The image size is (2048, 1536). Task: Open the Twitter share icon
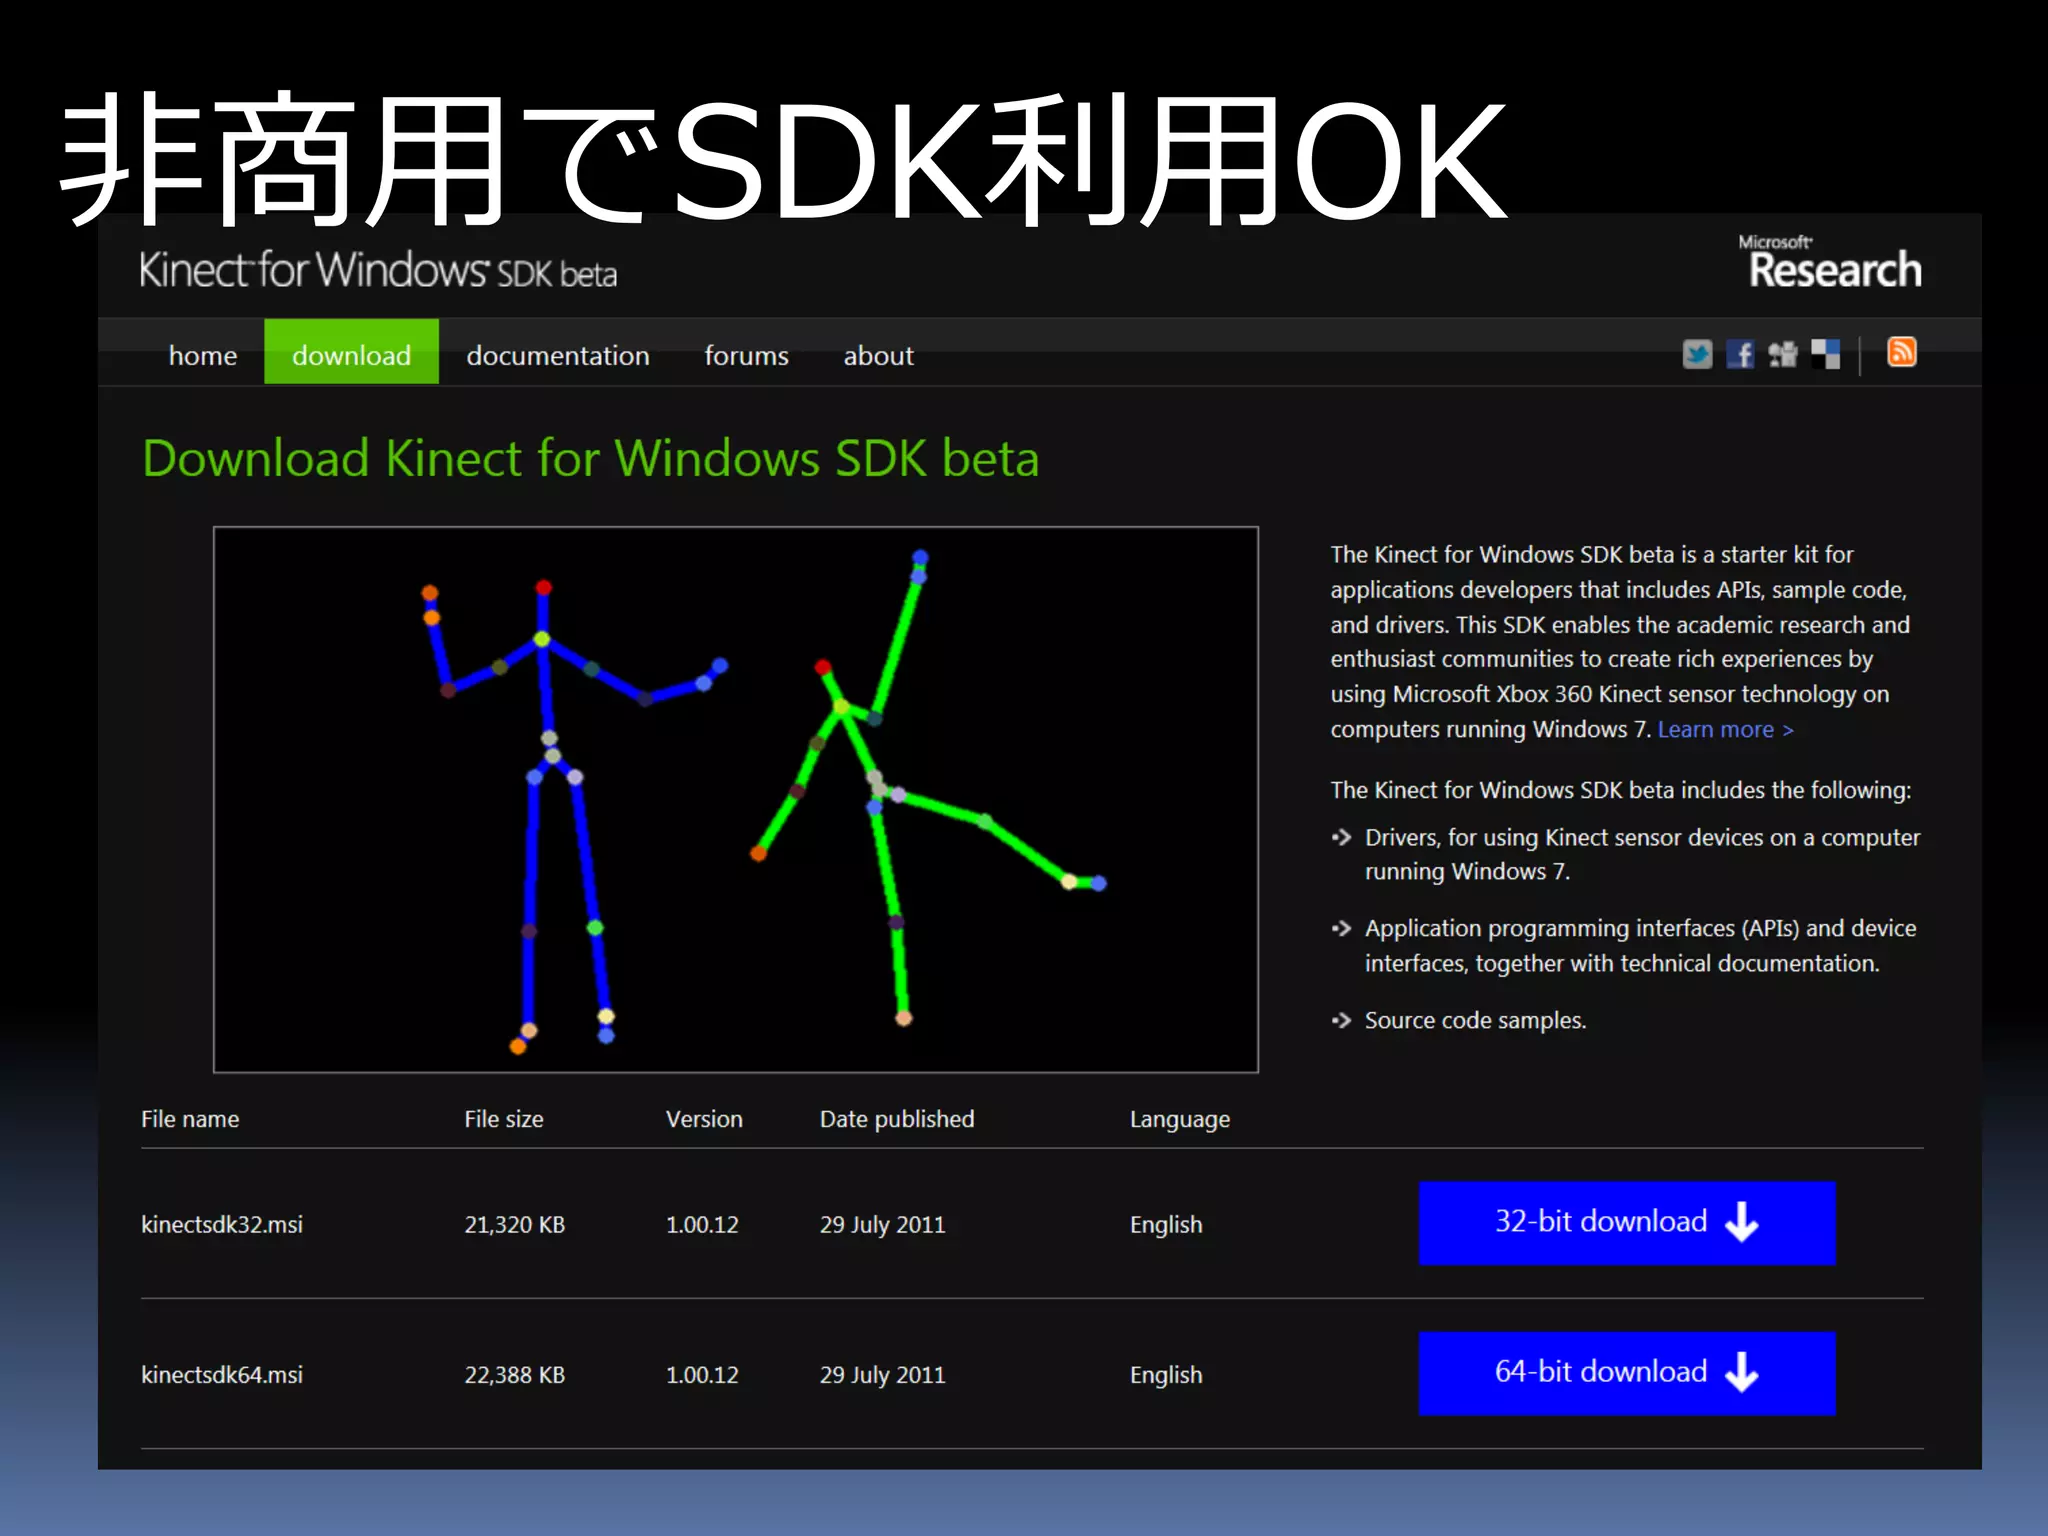[1697, 354]
